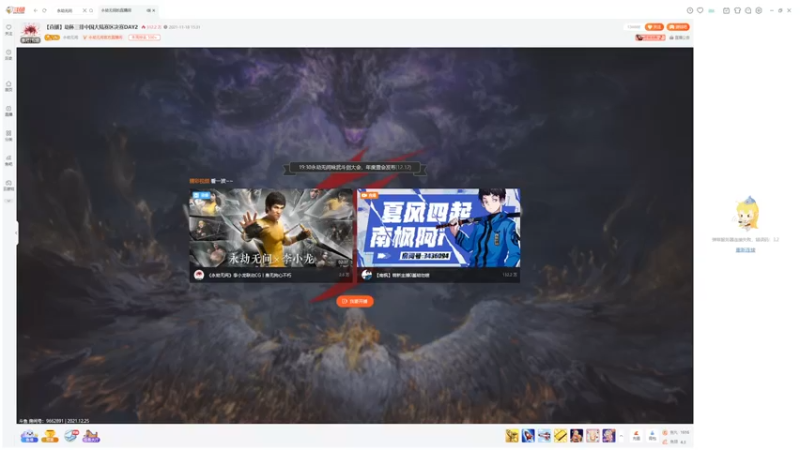Screen dimensions: 800x450
Task: Send the yellow ticket gift
Action: click(560, 436)
